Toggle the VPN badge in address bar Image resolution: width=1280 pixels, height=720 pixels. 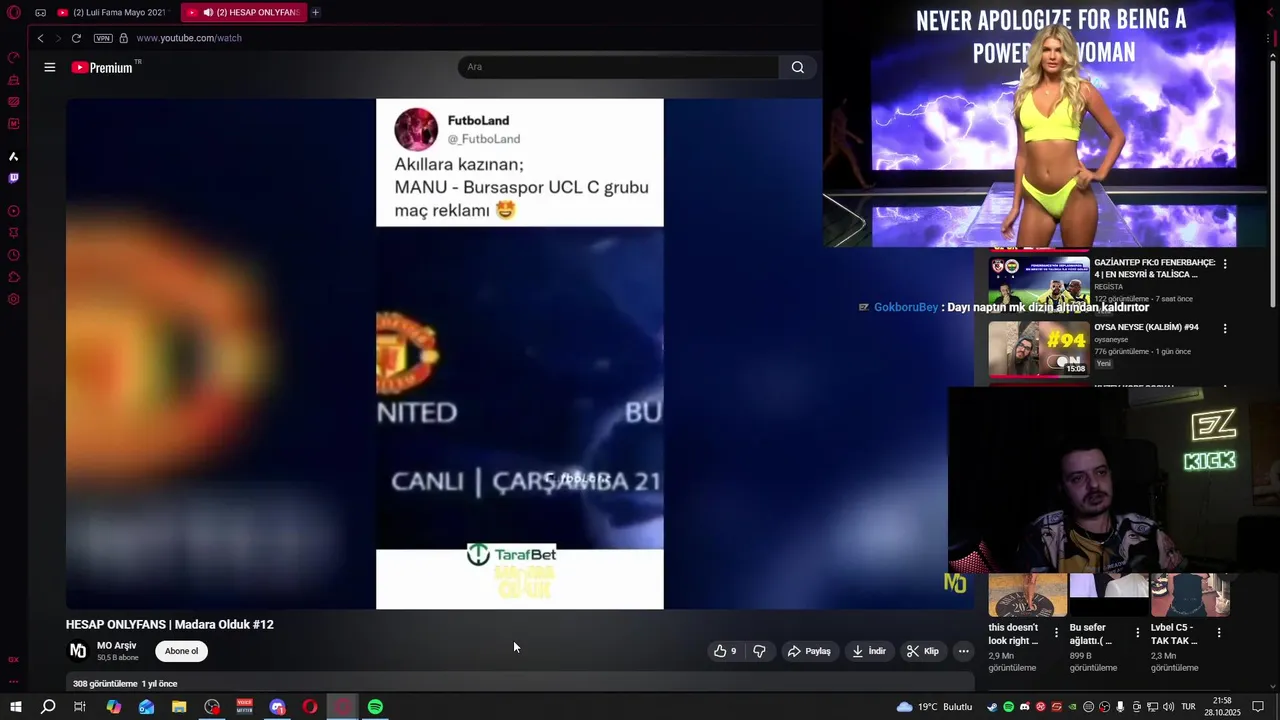click(x=103, y=38)
